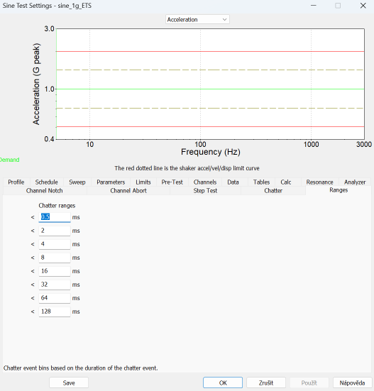Cancel with the Zrušit button
The height and width of the screenshot is (391, 374).
click(x=266, y=383)
